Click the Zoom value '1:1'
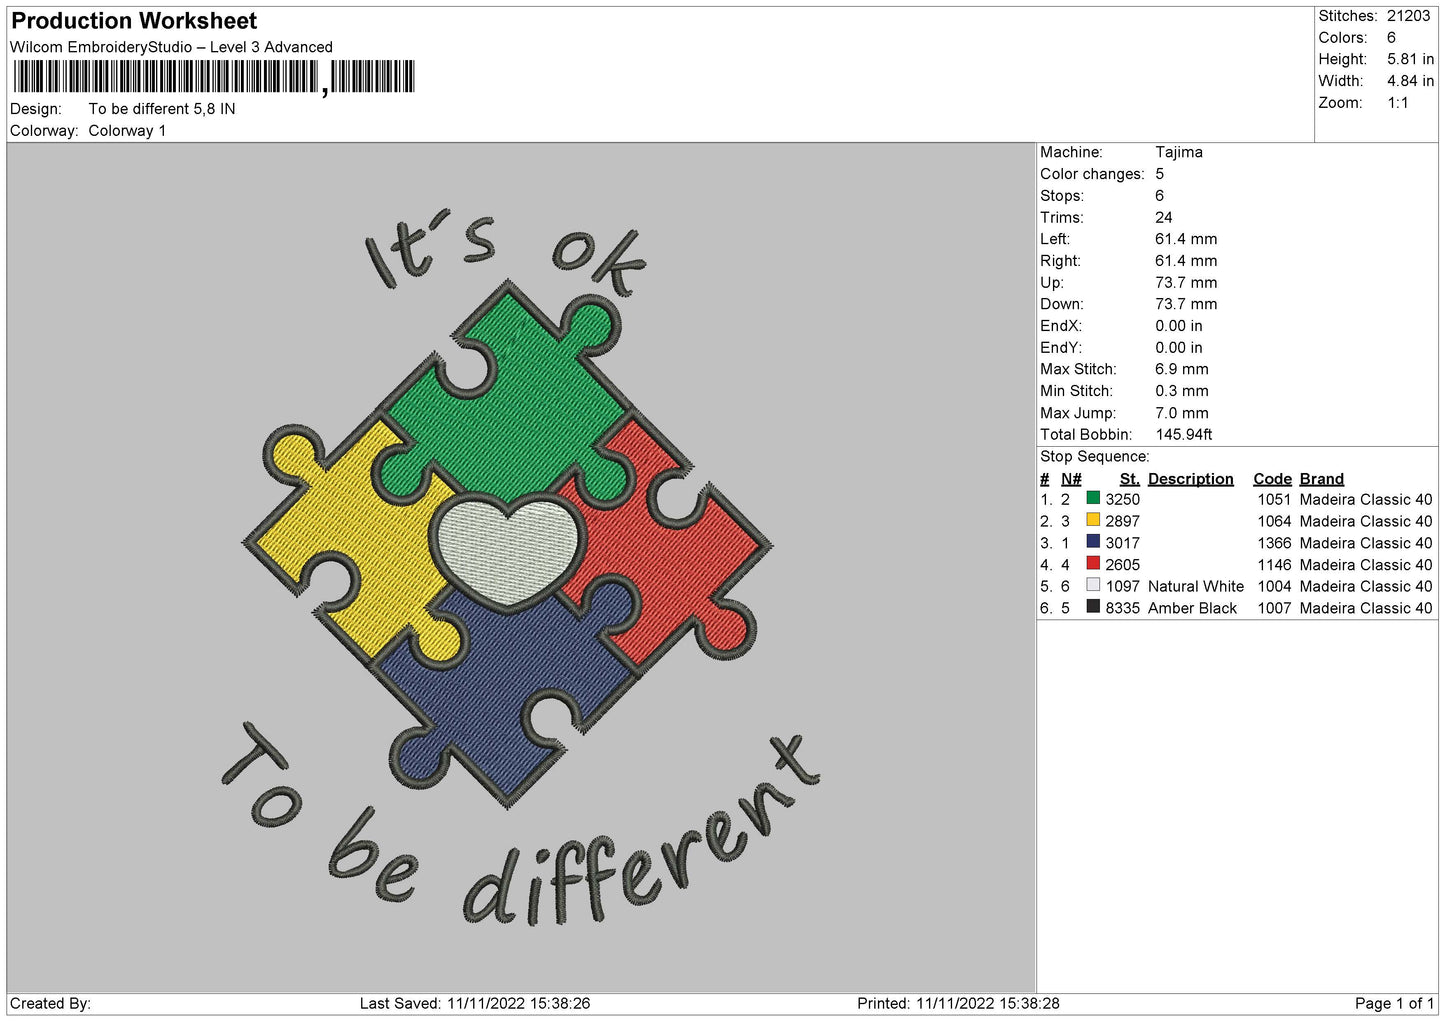Image resolution: width=1445 pixels, height=1021 pixels. pyautogui.click(x=1397, y=103)
